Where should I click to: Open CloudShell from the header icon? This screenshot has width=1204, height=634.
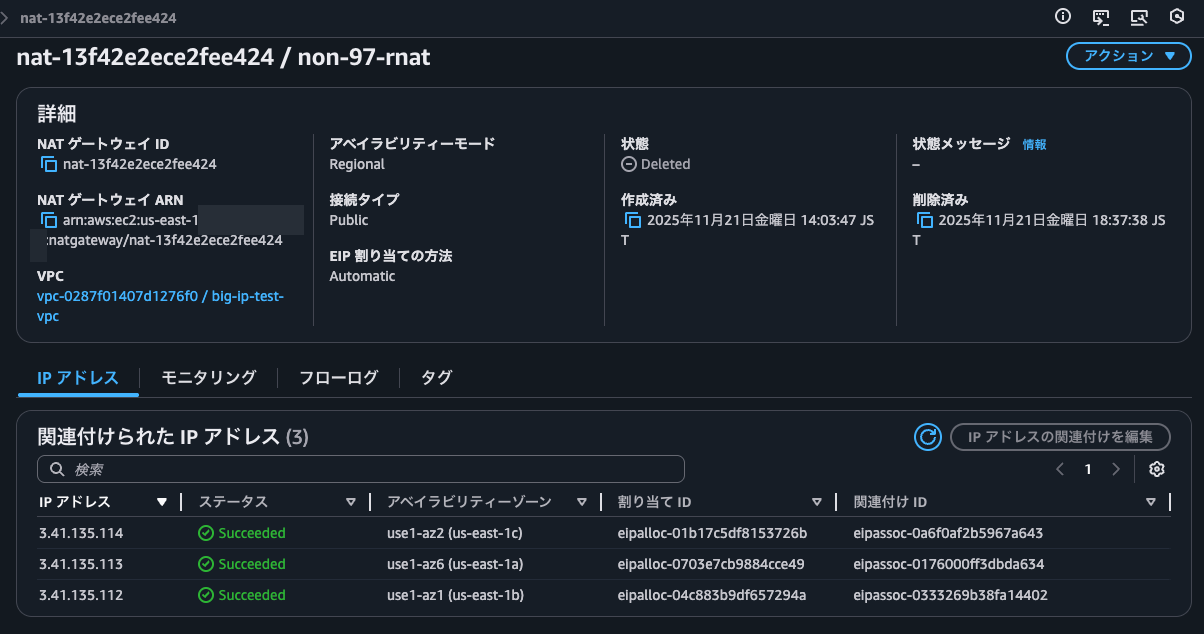tap(1101, 17)
